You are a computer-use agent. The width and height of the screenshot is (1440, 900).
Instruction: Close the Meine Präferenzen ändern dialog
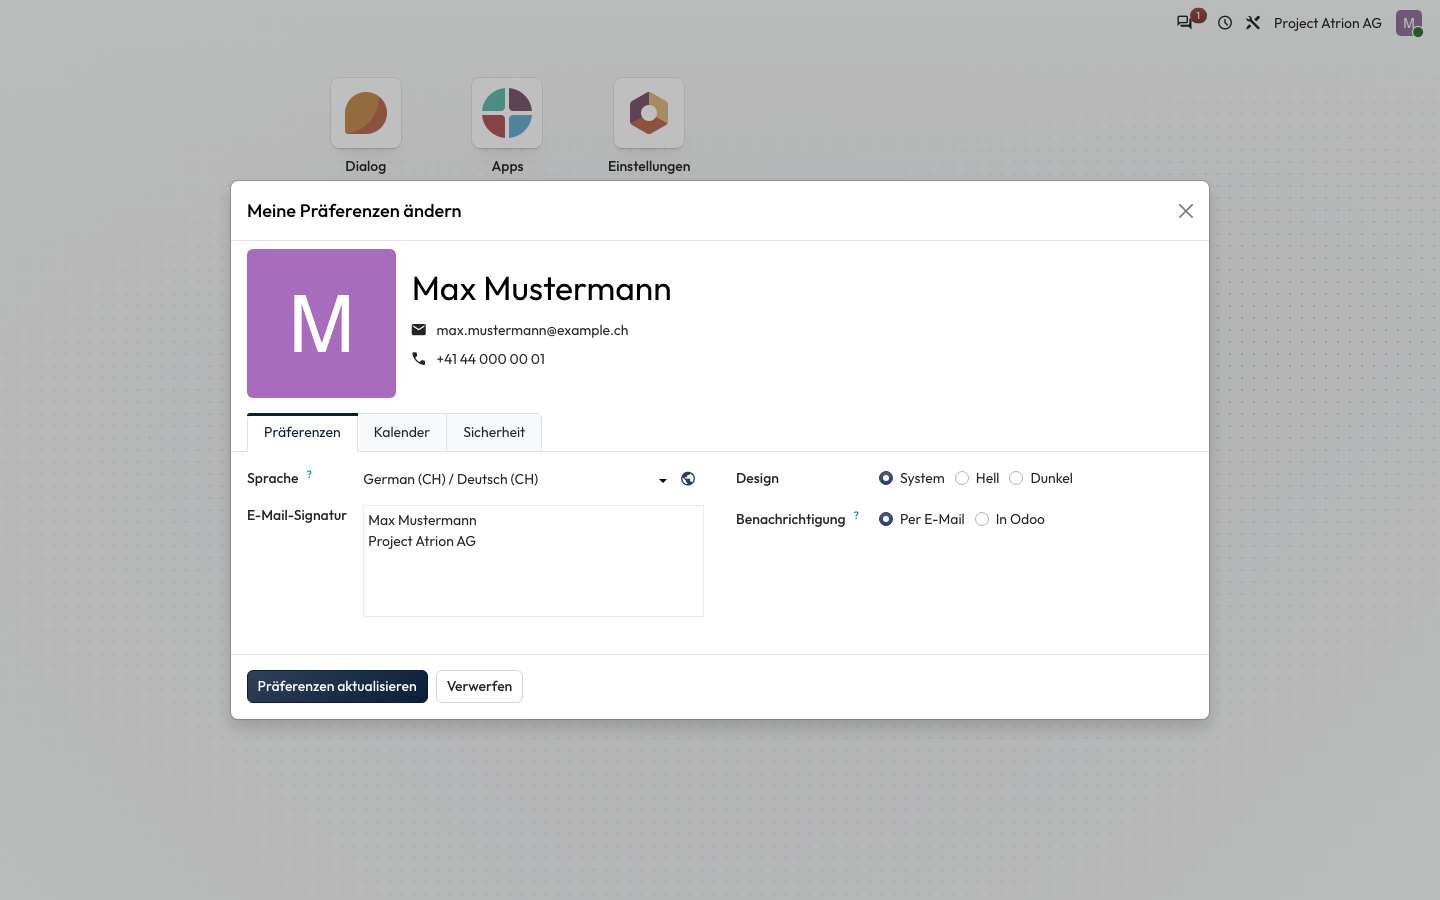tap(1186, 211)
